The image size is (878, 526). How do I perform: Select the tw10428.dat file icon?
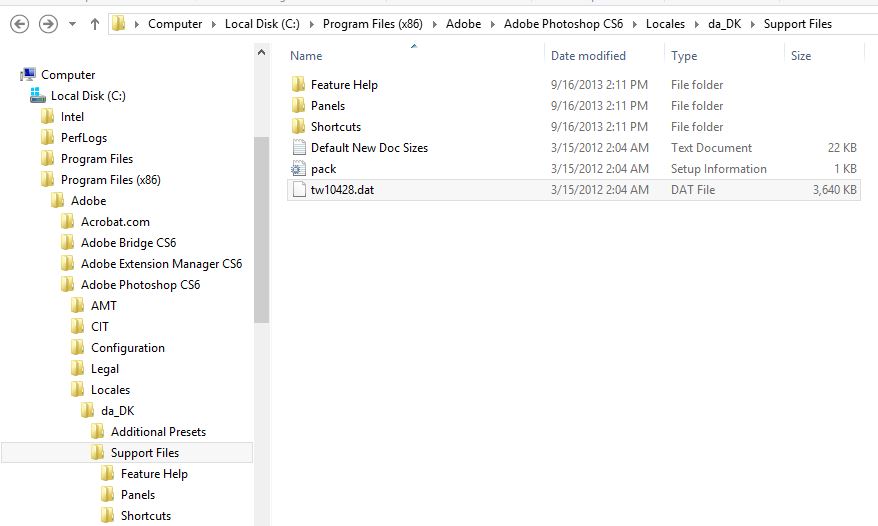click(x=299, y=189)
